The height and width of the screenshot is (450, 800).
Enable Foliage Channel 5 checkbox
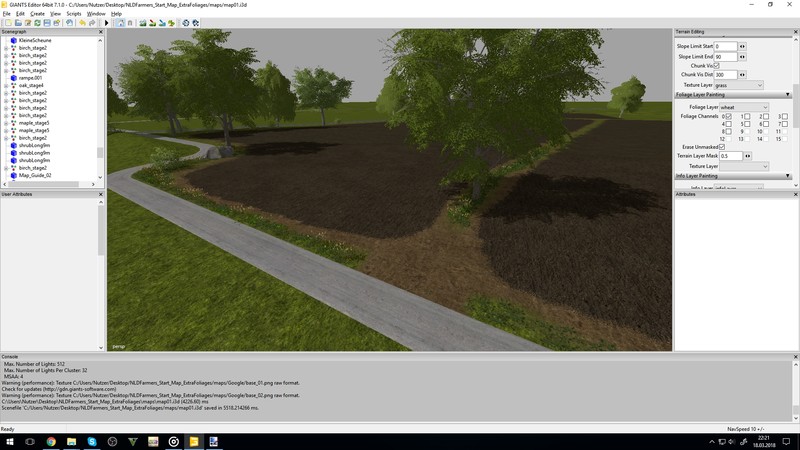click(747, 124)
